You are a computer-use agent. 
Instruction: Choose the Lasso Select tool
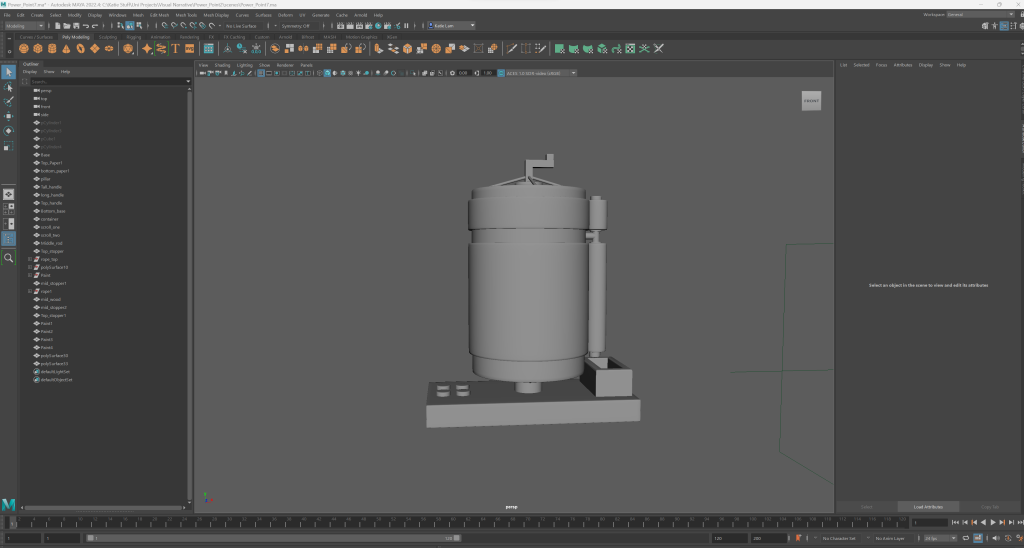(9, 87)
